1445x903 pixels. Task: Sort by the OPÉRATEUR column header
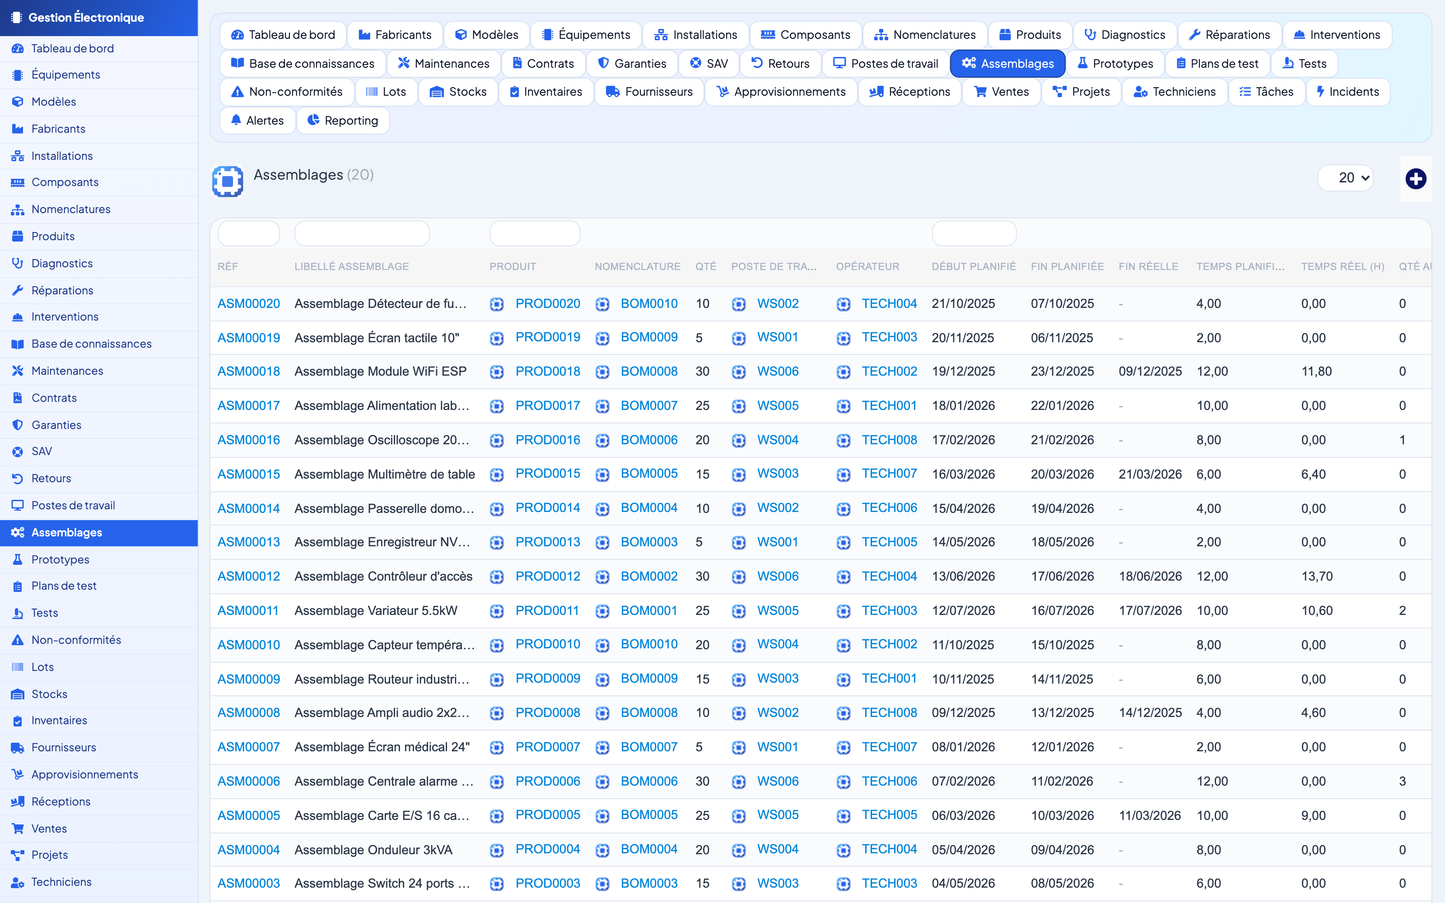(868, 267)
